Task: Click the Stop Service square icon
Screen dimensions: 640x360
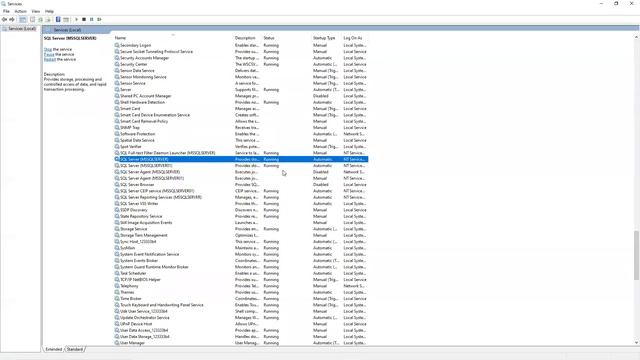Action: (84, 20)
